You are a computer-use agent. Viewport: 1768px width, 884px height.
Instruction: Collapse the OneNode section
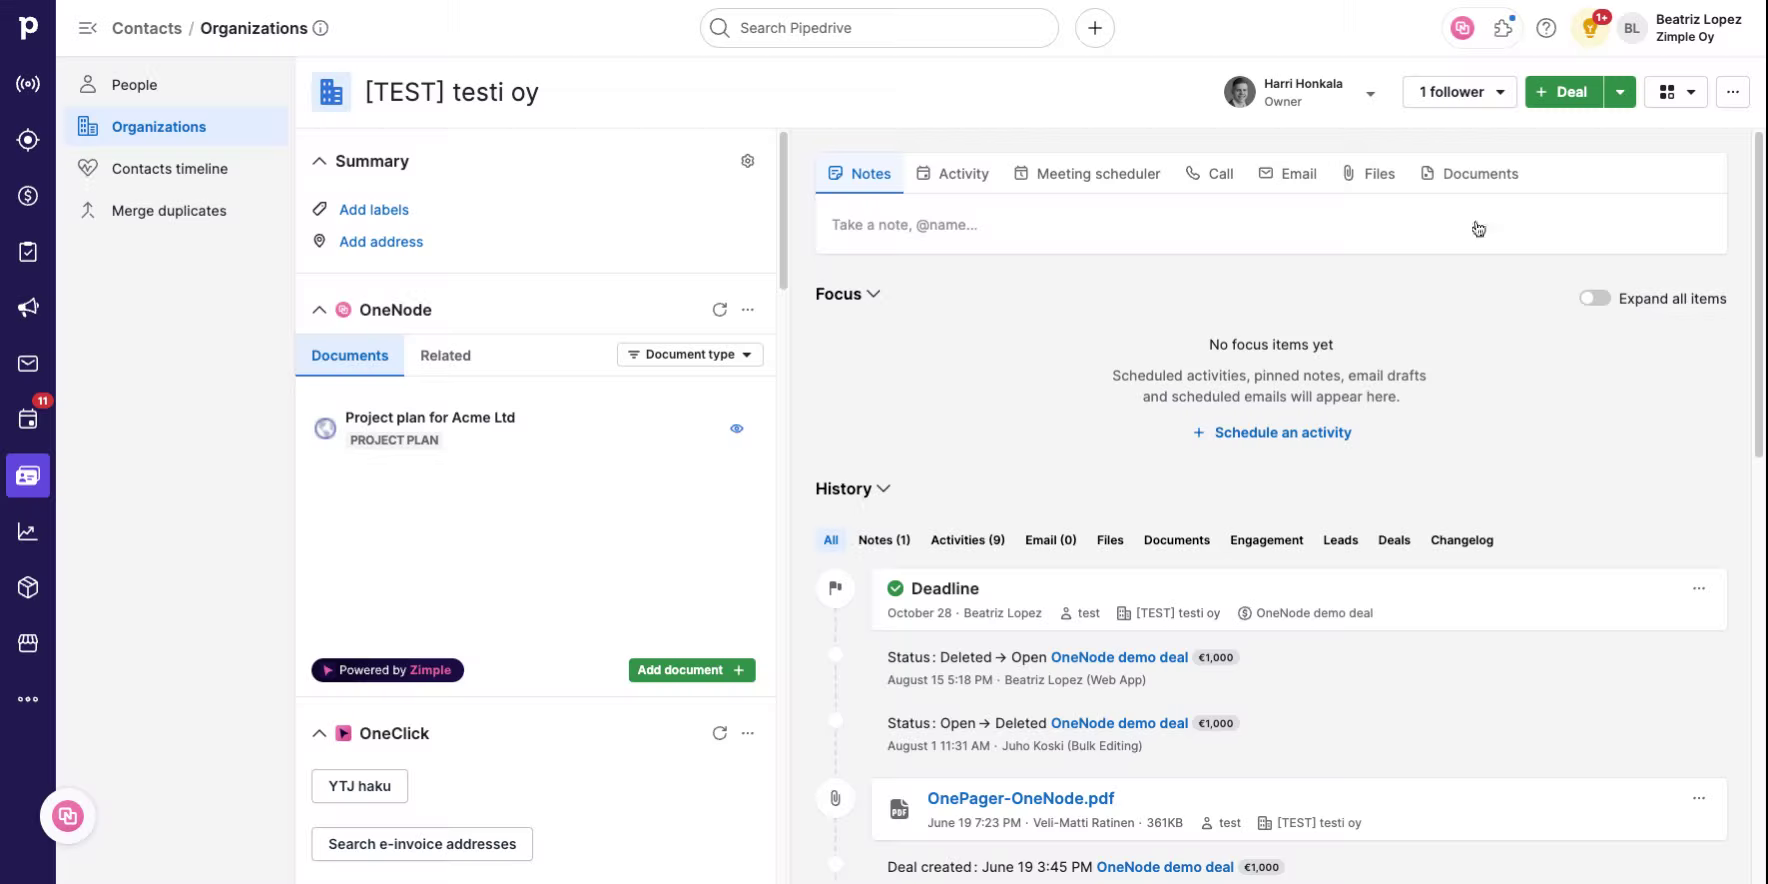pos(319,310)
